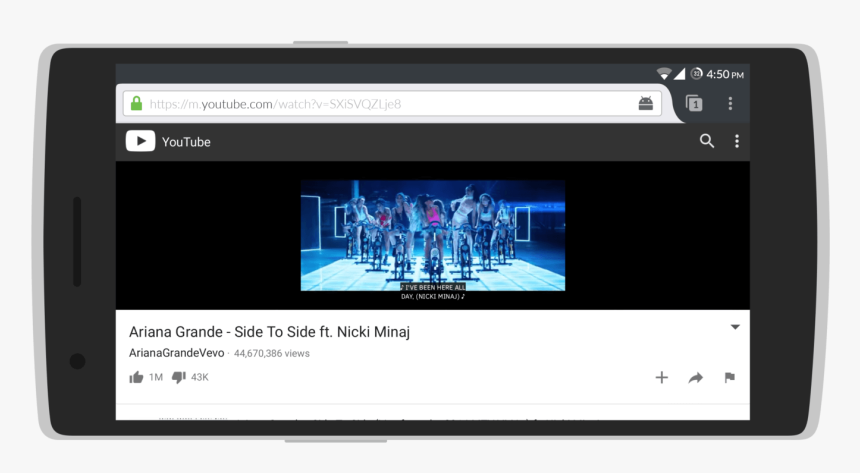860x473 pixels.
Task: Click the green secure lock icon
Action: 135,103
